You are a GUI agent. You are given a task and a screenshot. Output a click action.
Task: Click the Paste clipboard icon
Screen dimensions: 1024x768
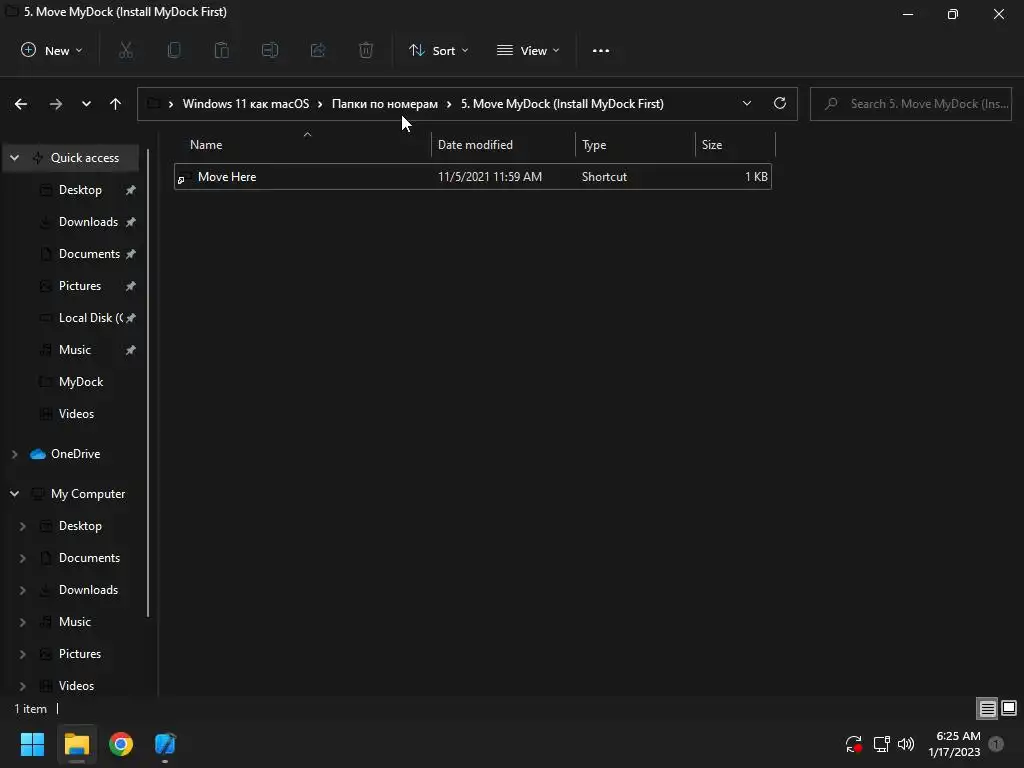point(222,50)
